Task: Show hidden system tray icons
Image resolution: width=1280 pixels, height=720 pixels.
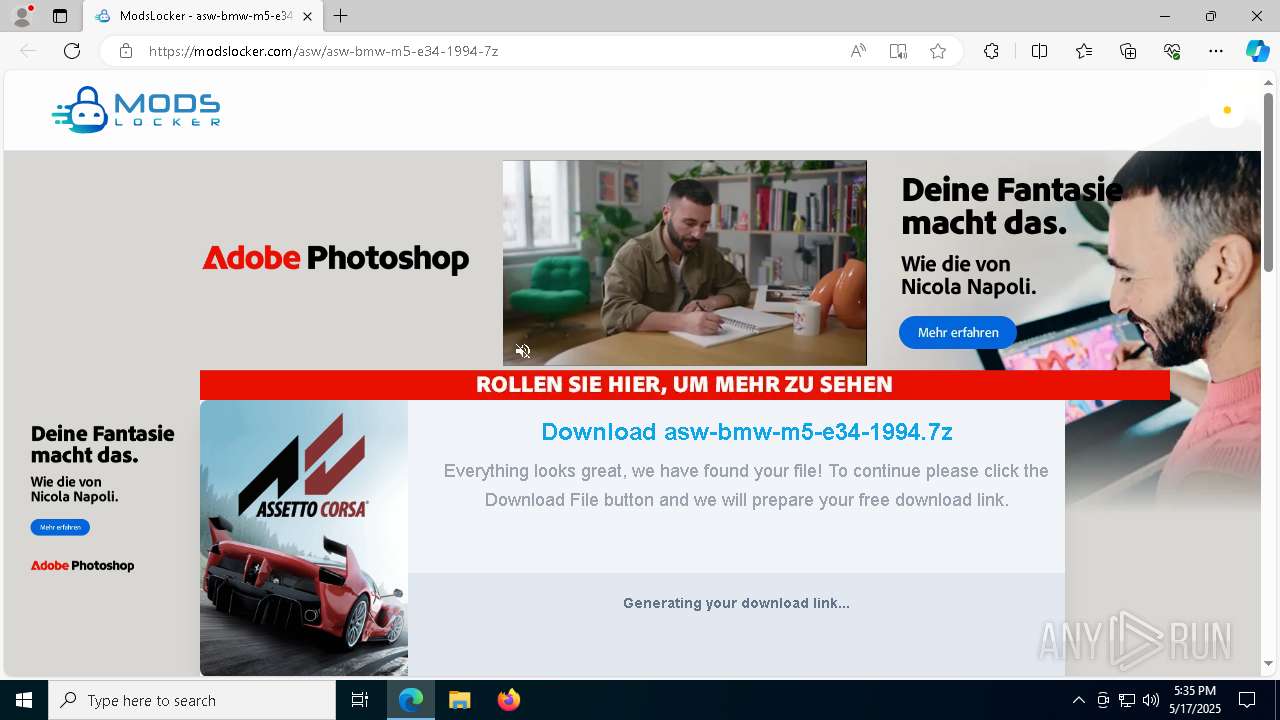Action: [x=1078, y=700]
